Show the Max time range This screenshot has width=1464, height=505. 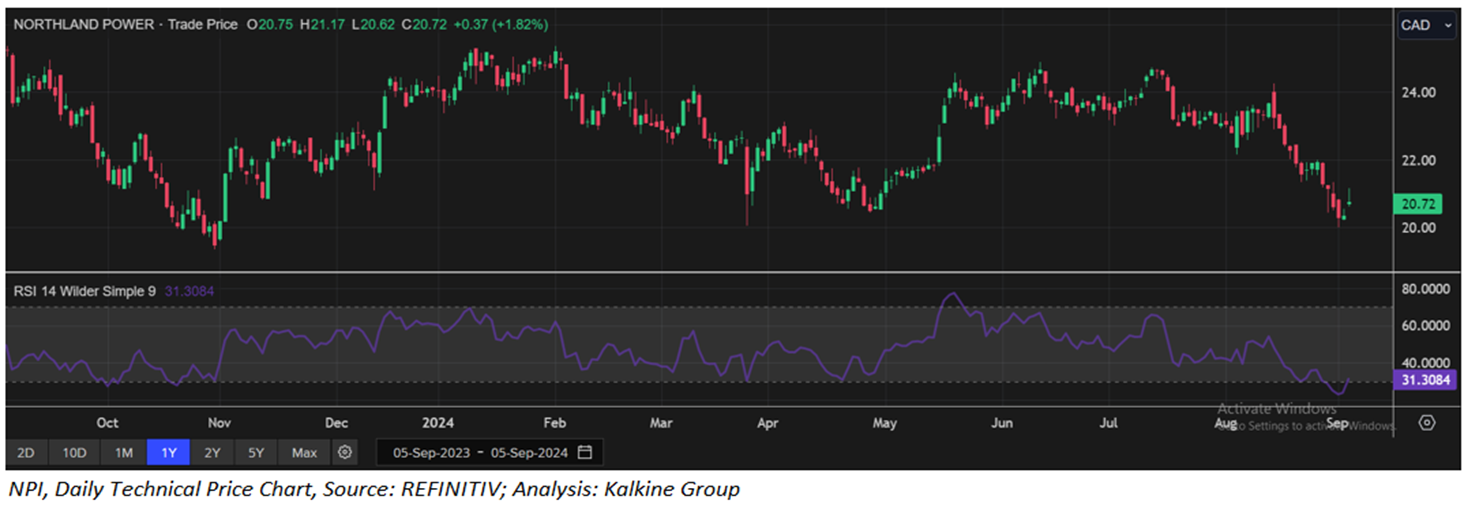coord(304,453)
